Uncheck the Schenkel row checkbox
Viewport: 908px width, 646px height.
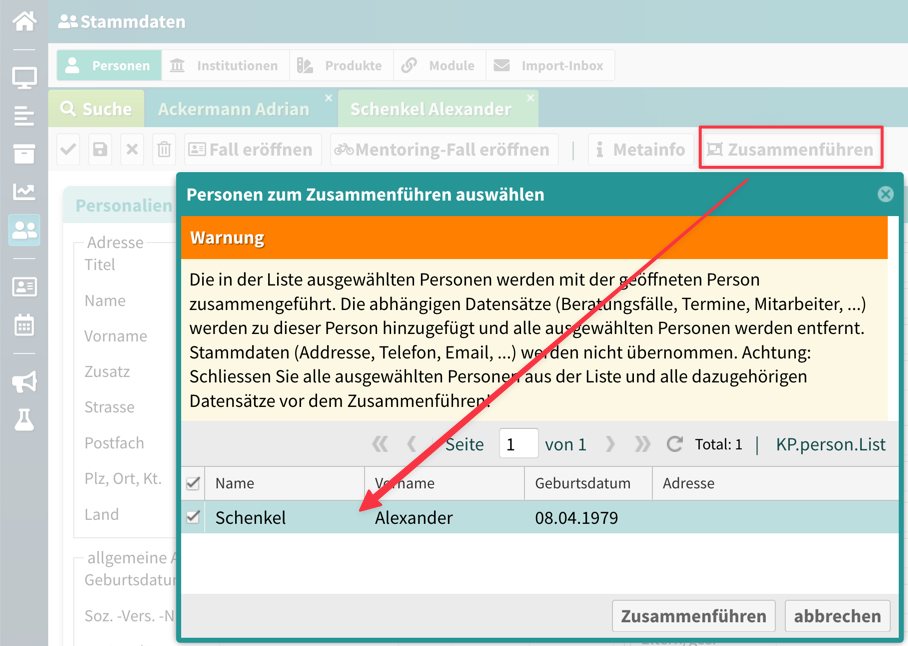[193, 517]
